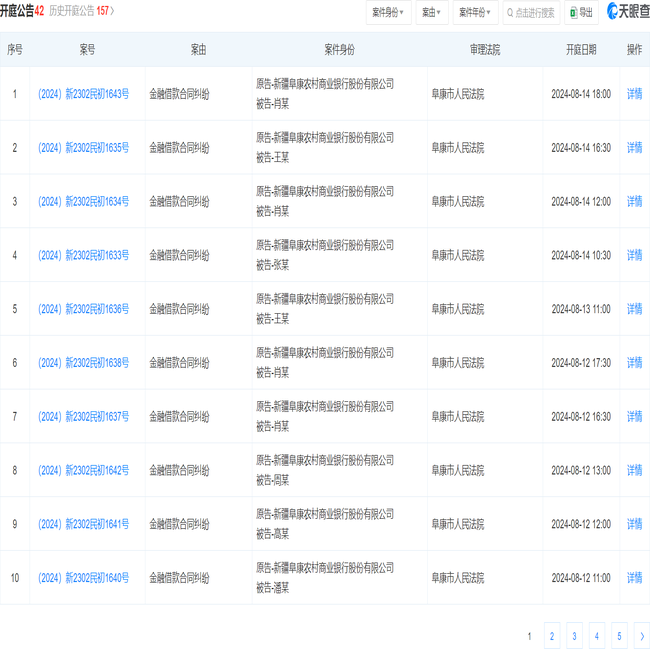Image resolution: width=650 pixels, height=650 pixels.
Task: Click 被告-周某 in row 8
Action: [x=272, y=480]
